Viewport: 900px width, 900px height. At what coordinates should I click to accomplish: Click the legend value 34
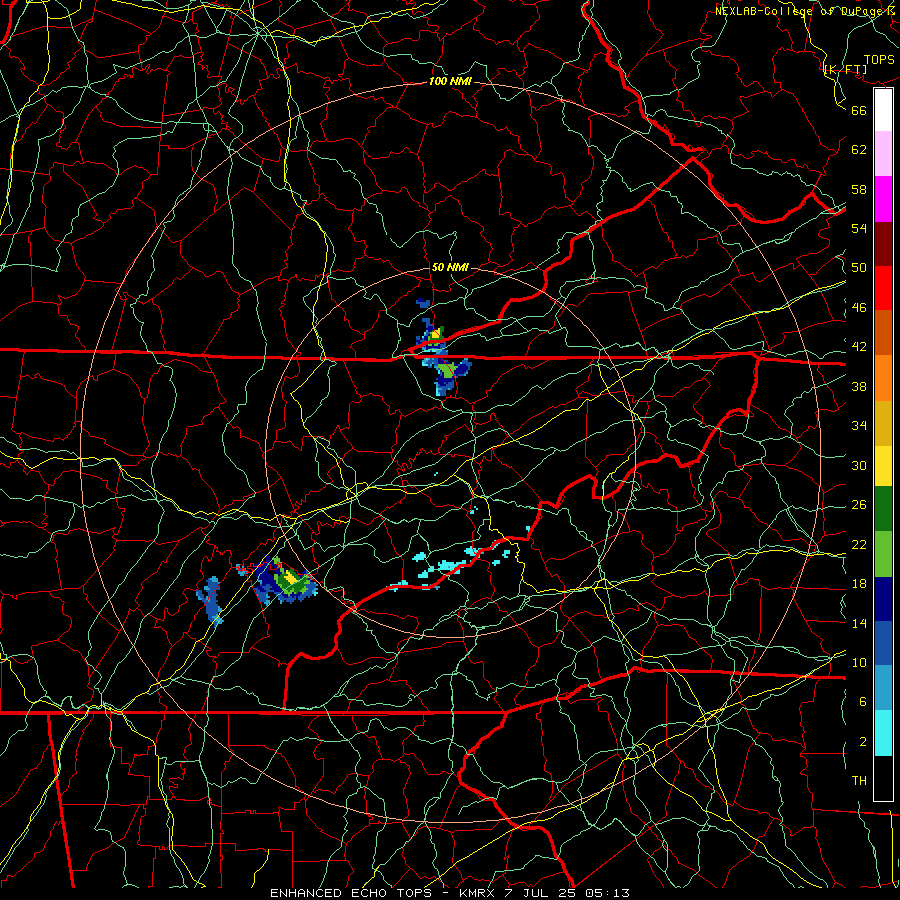[x=859, y=425]
